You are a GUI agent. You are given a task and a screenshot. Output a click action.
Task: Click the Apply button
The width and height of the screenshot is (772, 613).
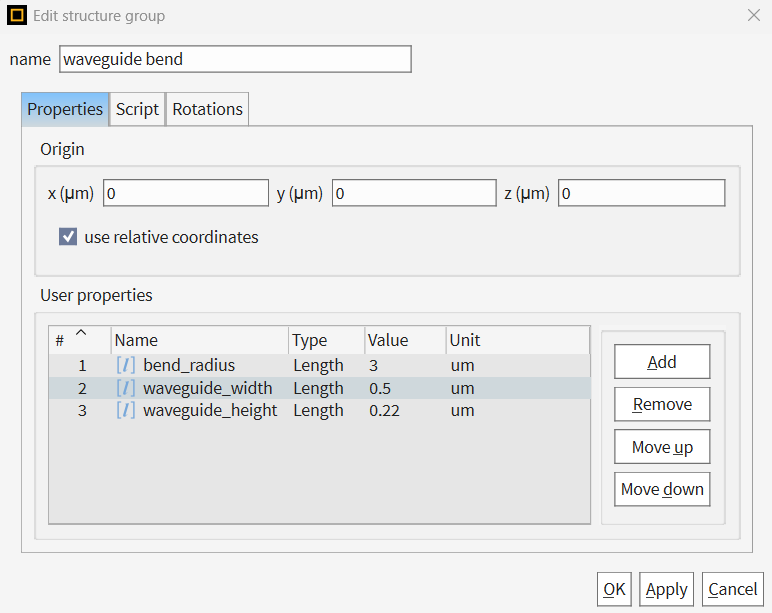667,589
